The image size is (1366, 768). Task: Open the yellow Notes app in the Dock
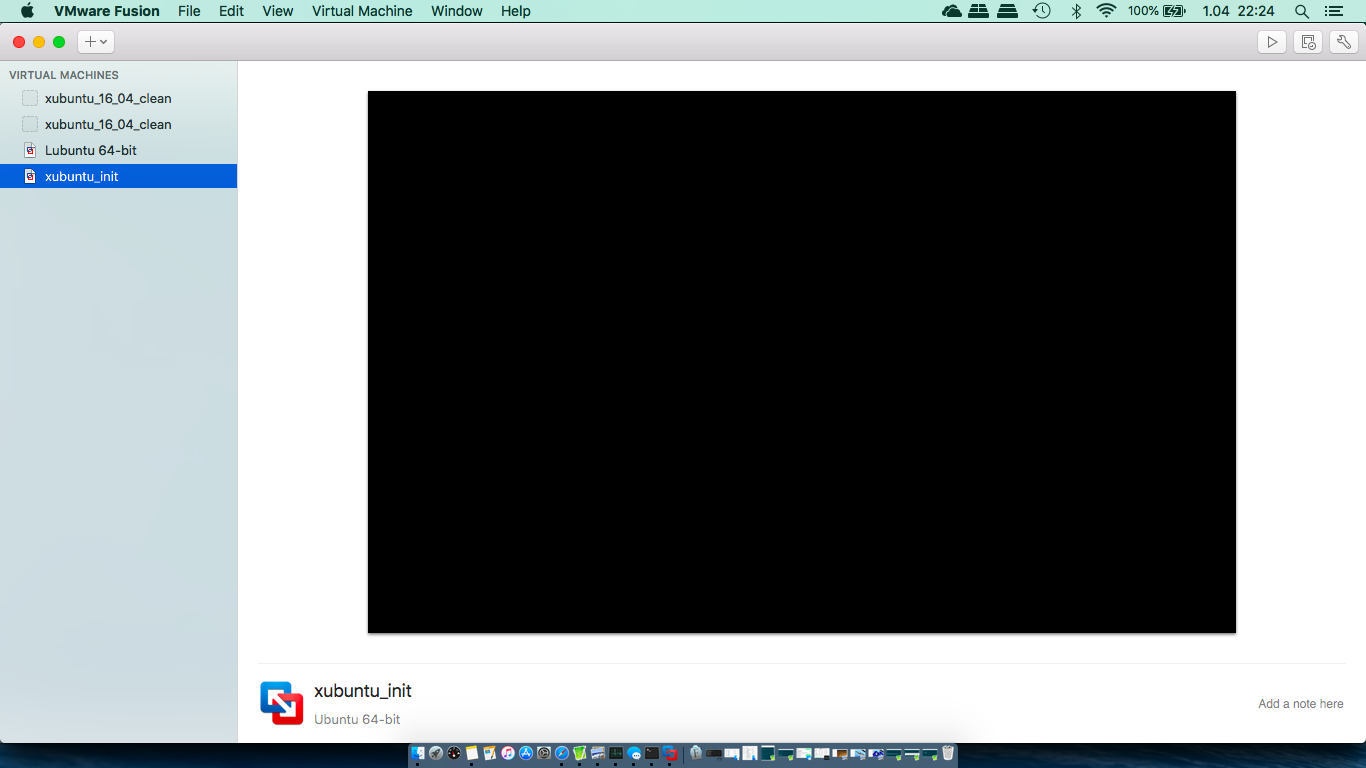(x=472, y=753)
